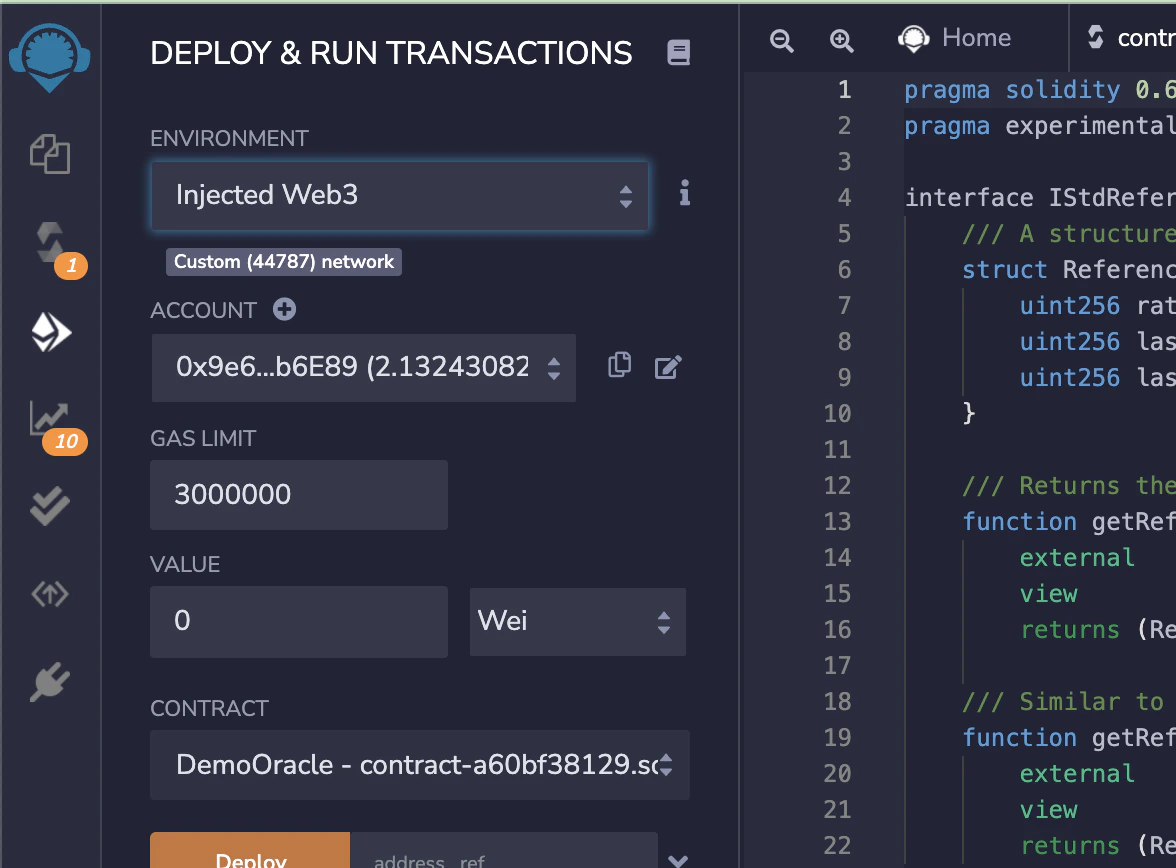Viewport: 1176px width, 868px height.
Task: Zoom out editor with magnifier minus icon
Action: pos(782,41)
